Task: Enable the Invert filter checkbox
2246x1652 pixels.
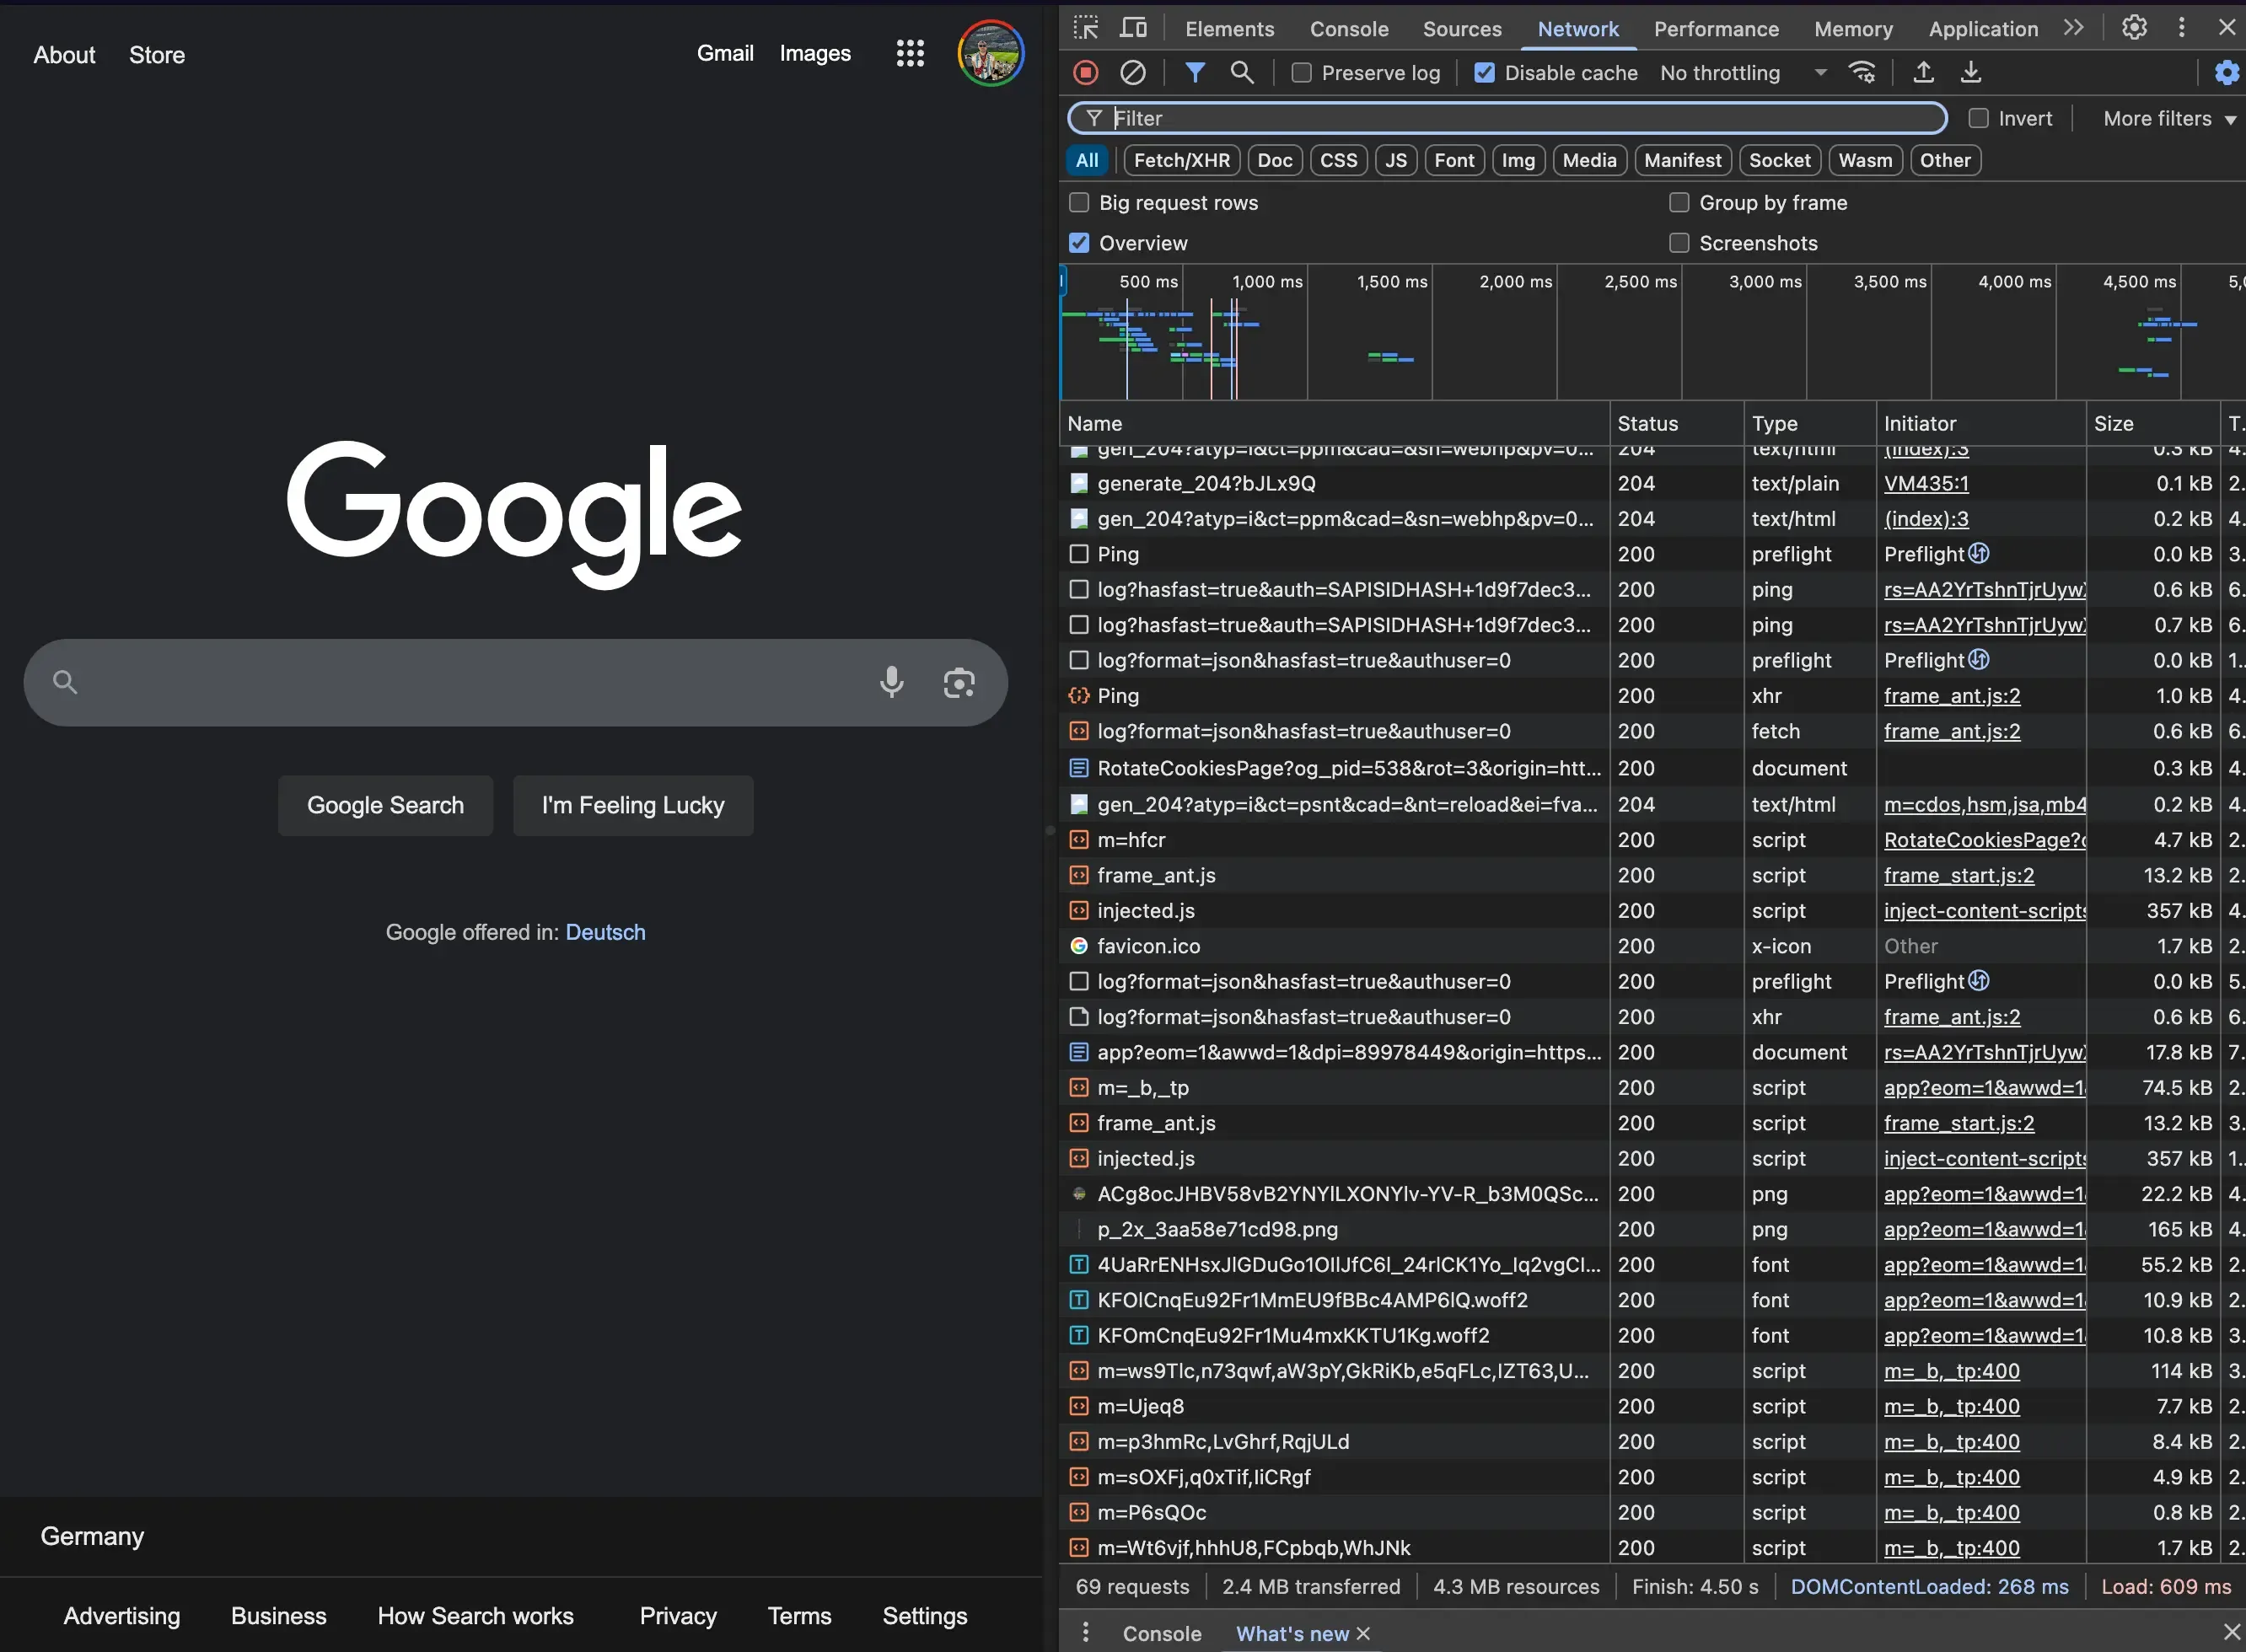Action: [x=1978, y=118]
